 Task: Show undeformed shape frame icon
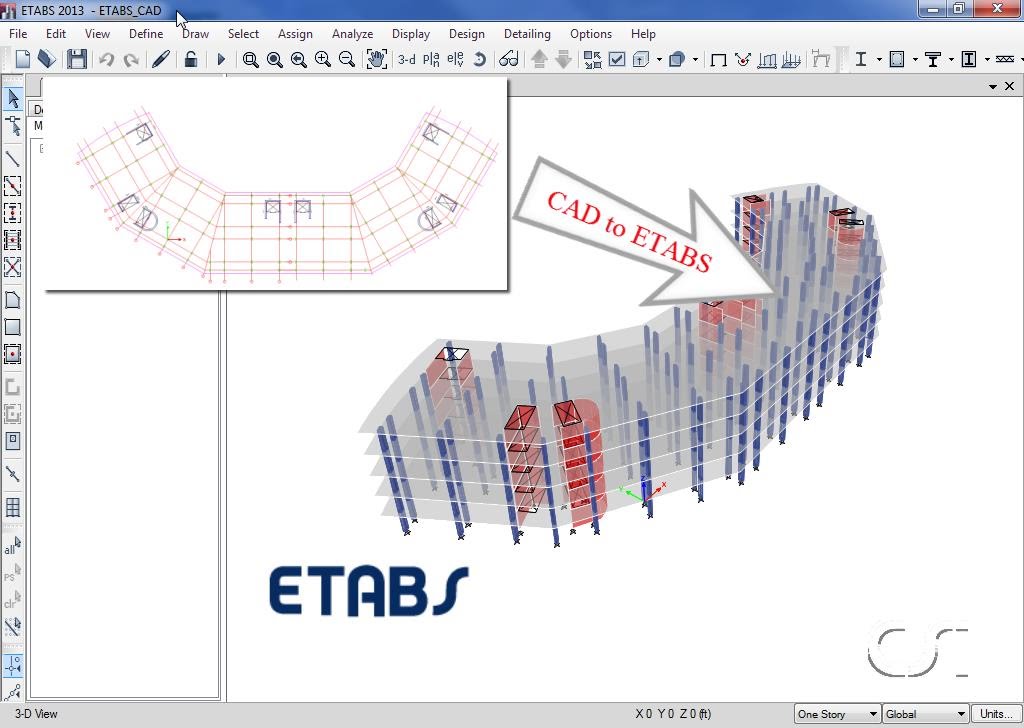click(718, 59)
